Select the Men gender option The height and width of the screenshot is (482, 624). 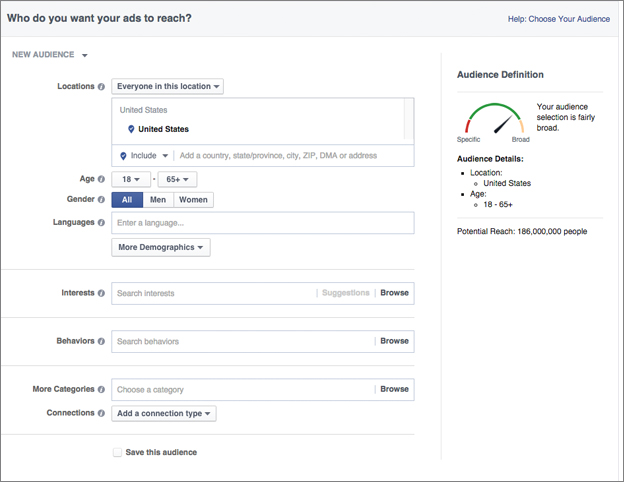158,200
